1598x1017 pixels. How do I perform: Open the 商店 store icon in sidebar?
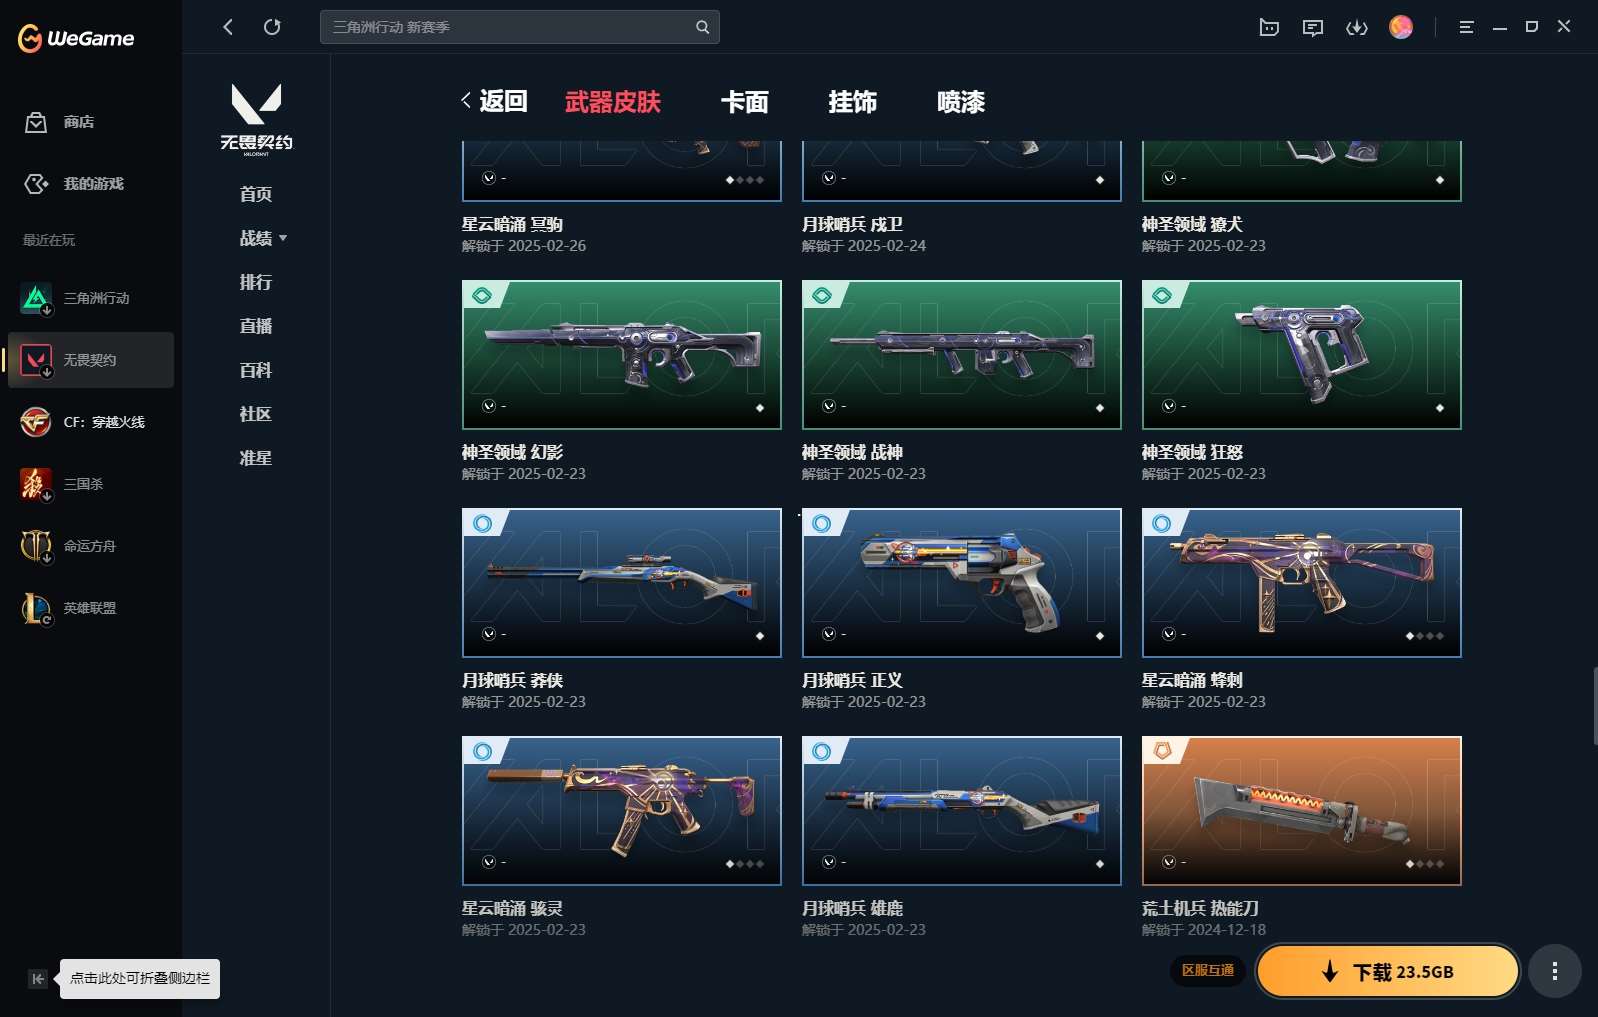[x=36, y=122]
